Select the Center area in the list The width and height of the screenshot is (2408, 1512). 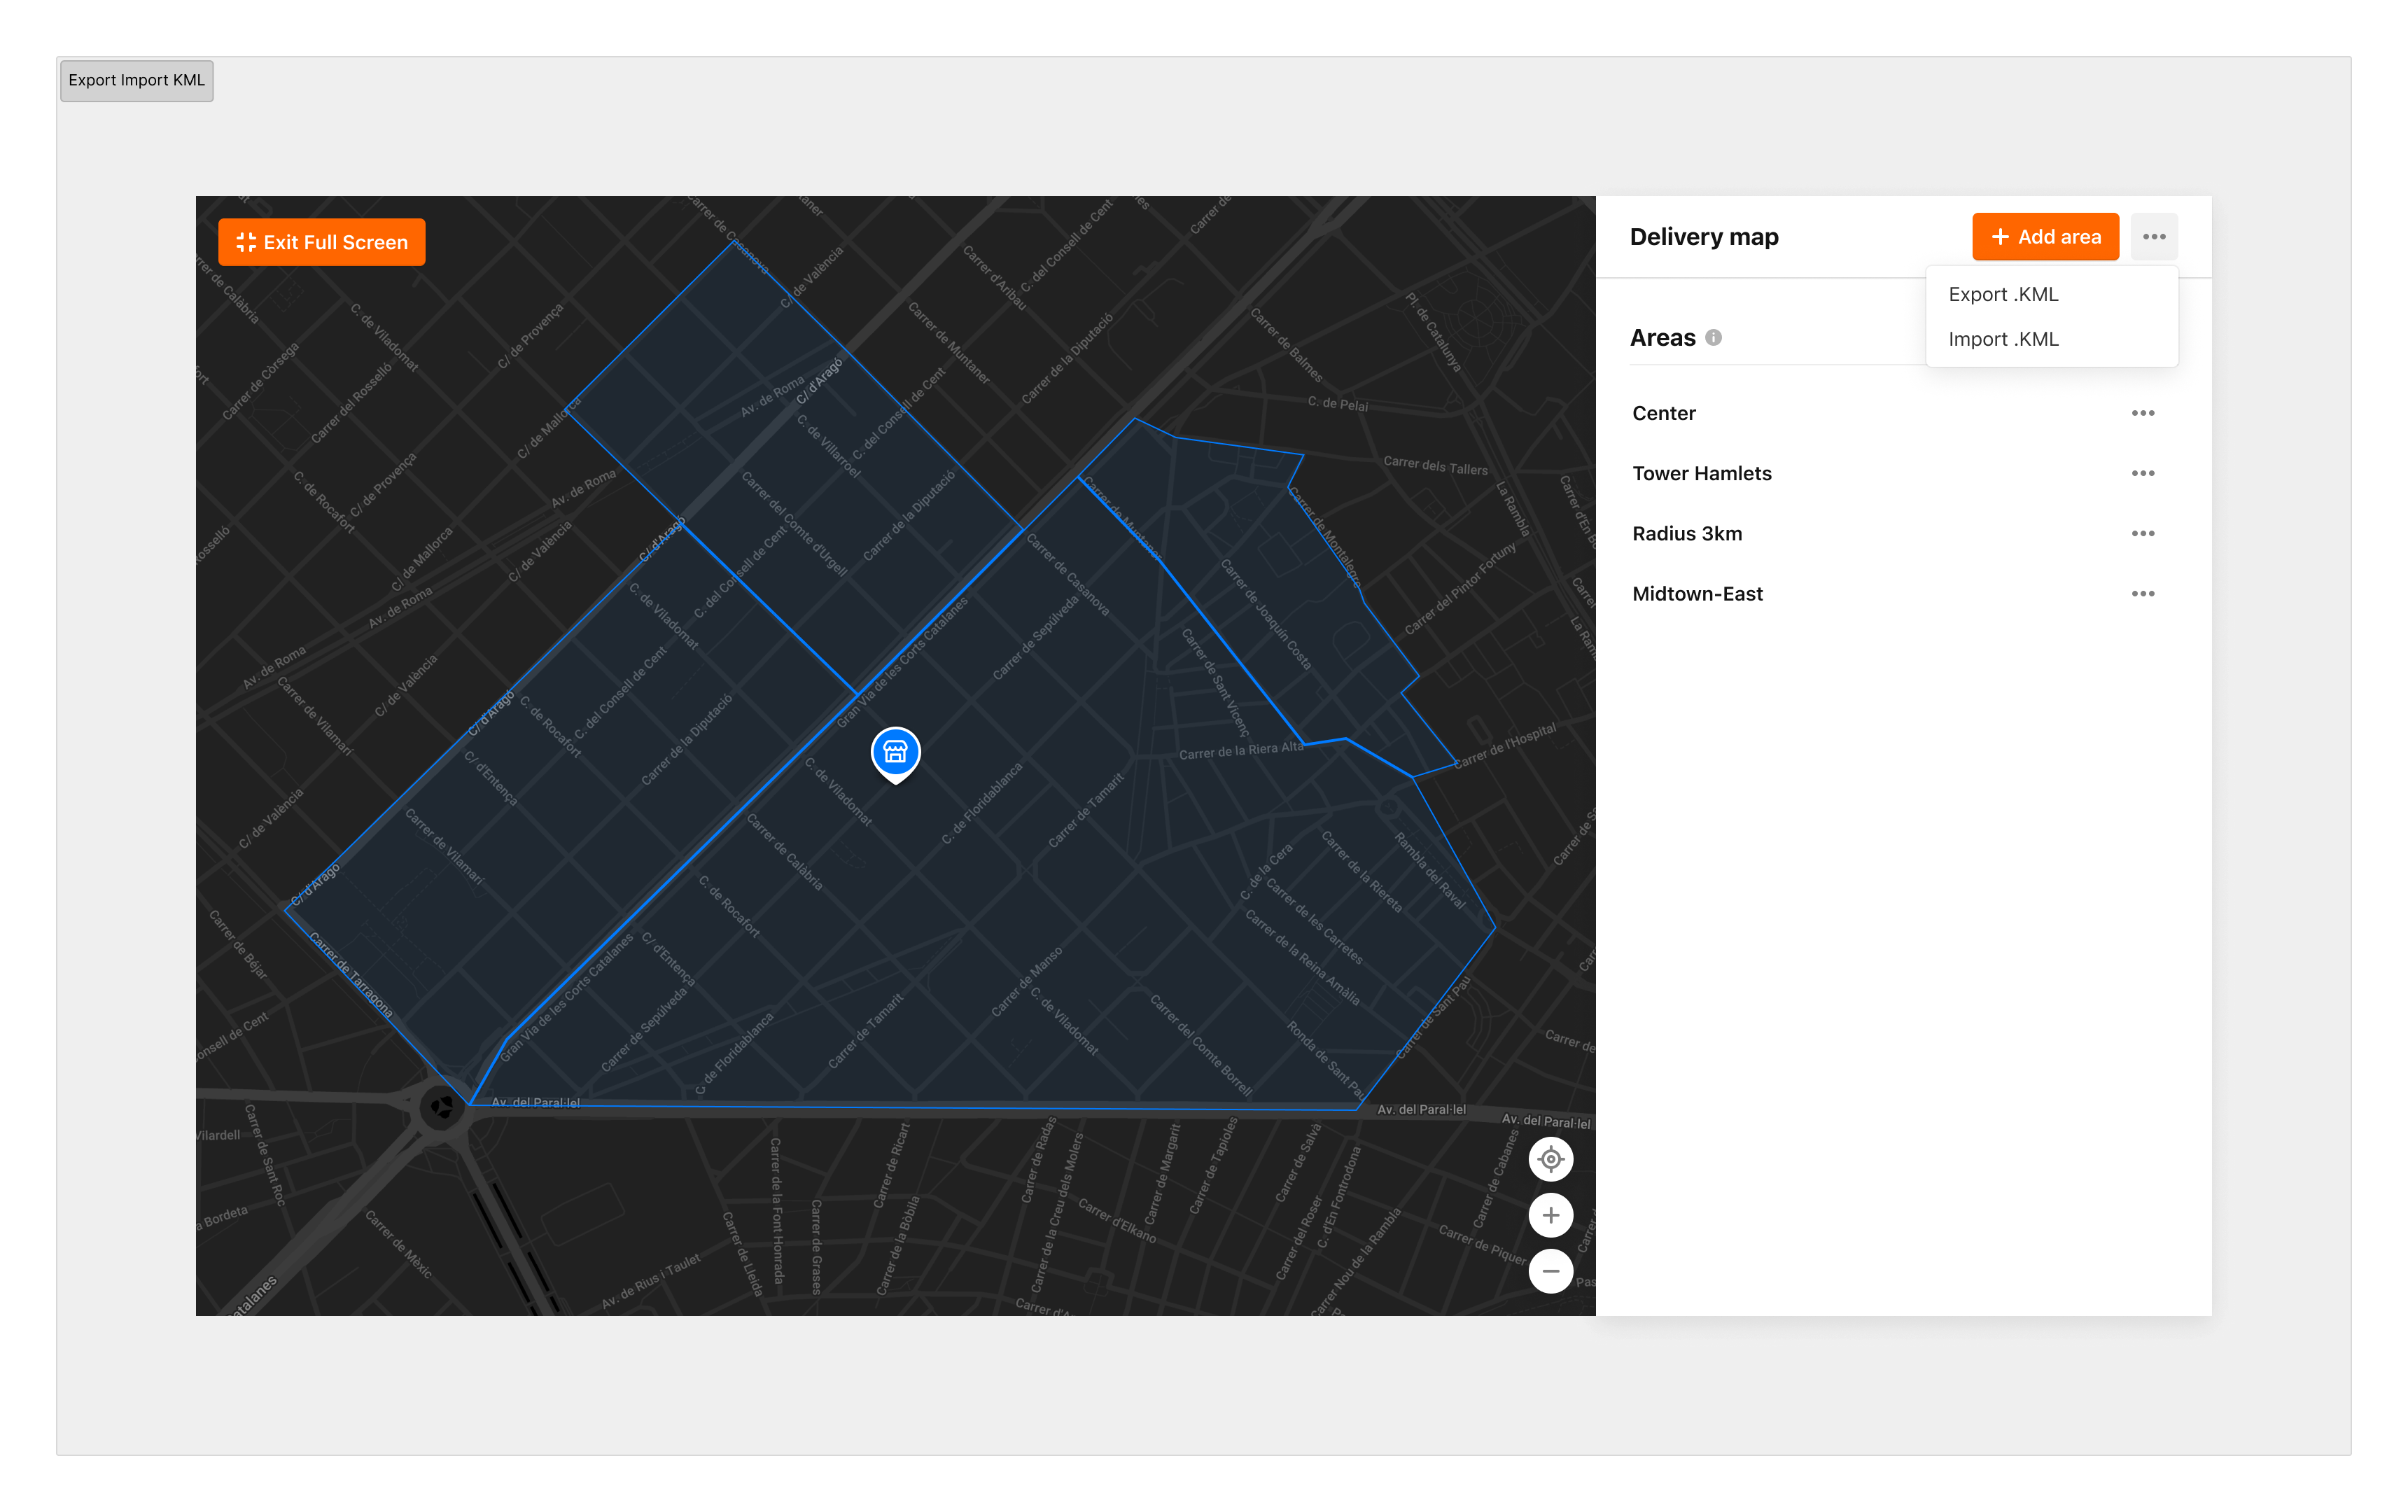pyautogui.click(x=1664, y=413)
